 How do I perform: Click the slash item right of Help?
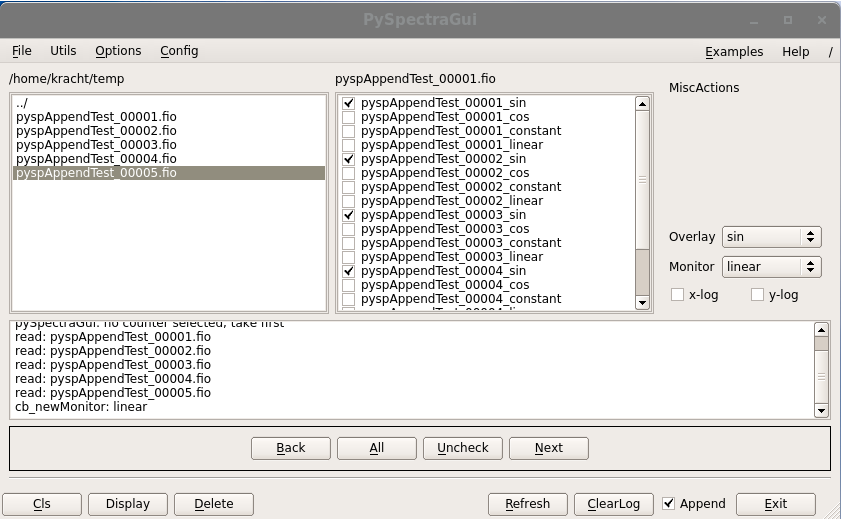830,52
